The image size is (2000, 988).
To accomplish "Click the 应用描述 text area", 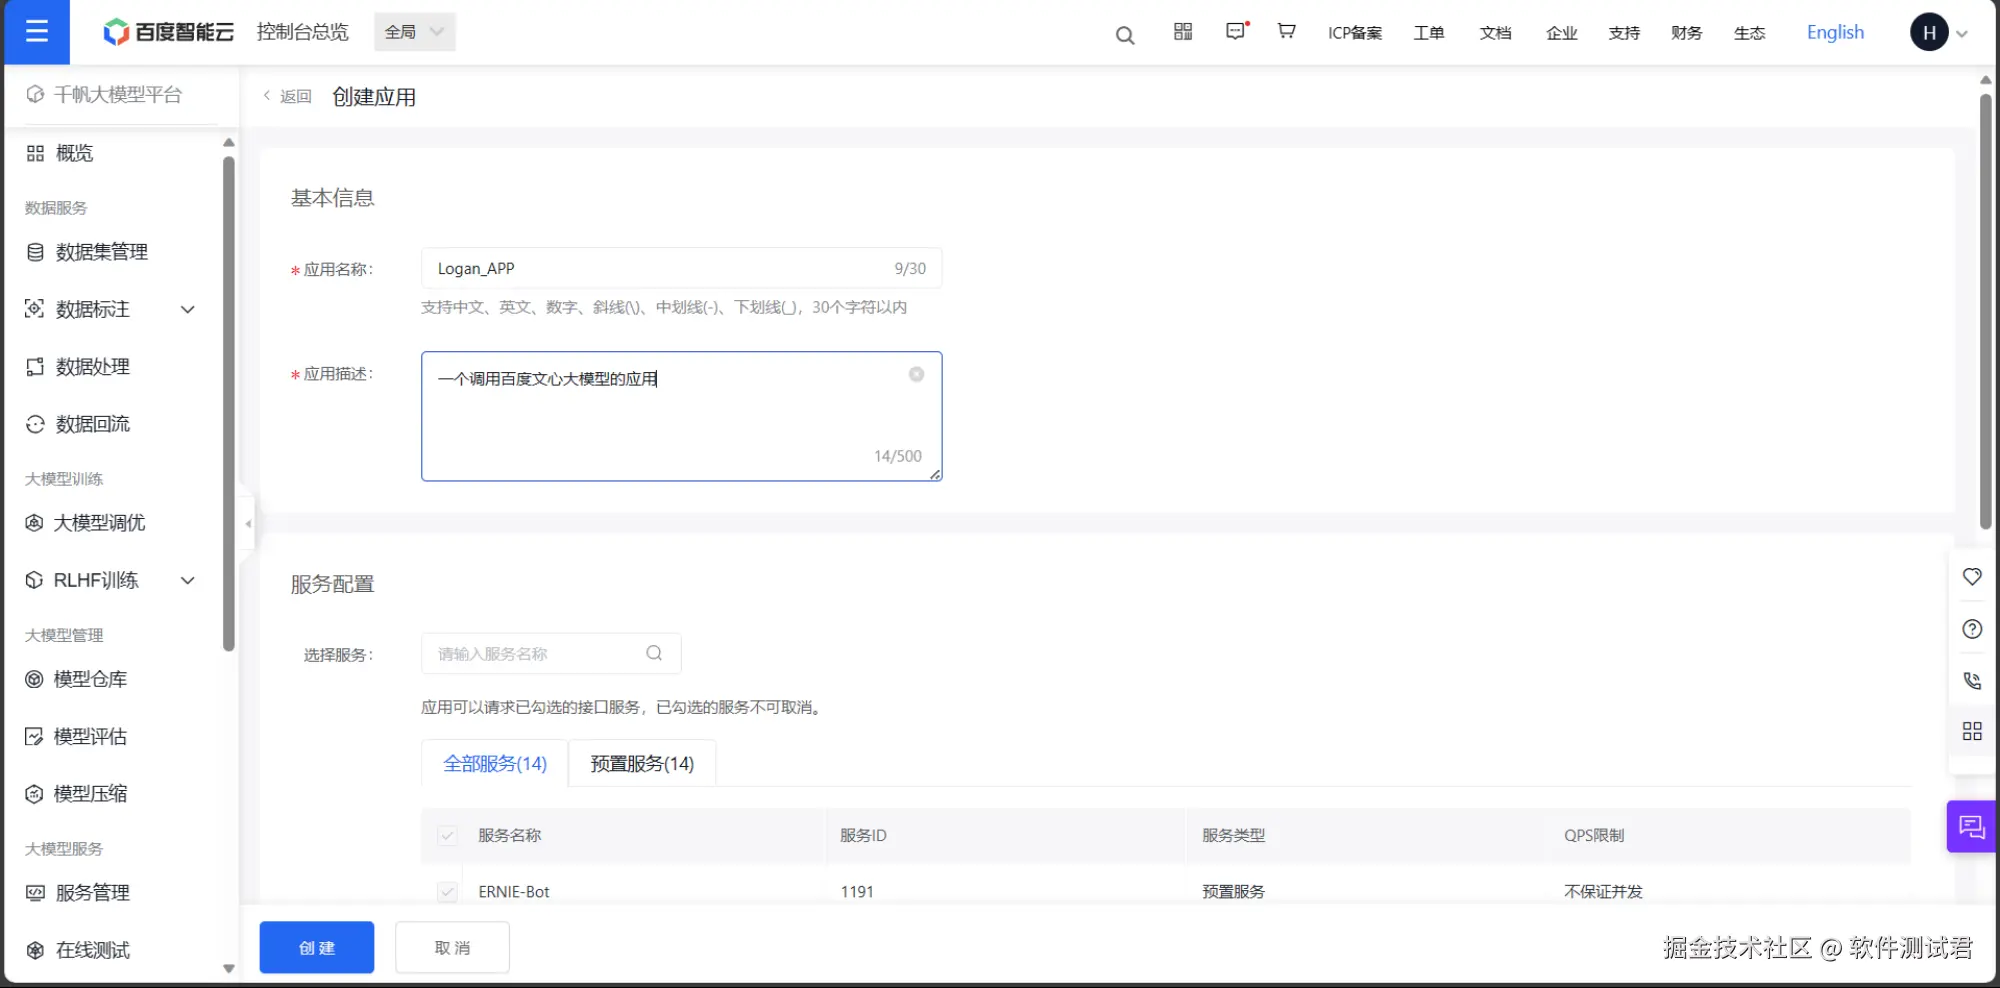I will tap(682, 416).
